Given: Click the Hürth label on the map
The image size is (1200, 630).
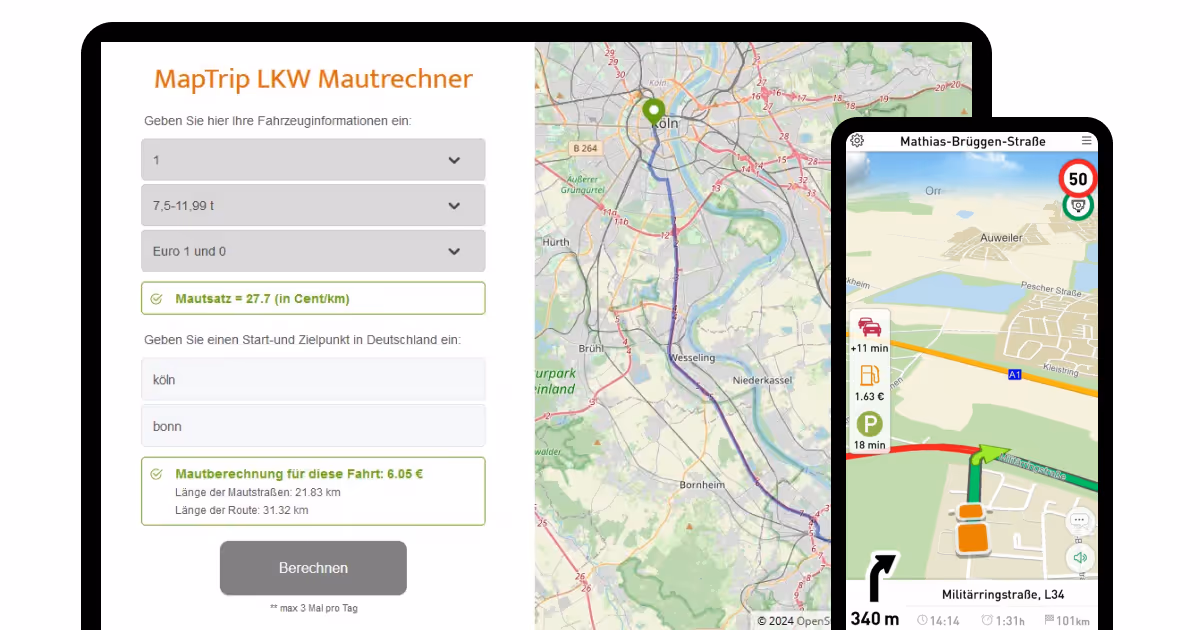Looking at the screenshot, I should point(555,242).
